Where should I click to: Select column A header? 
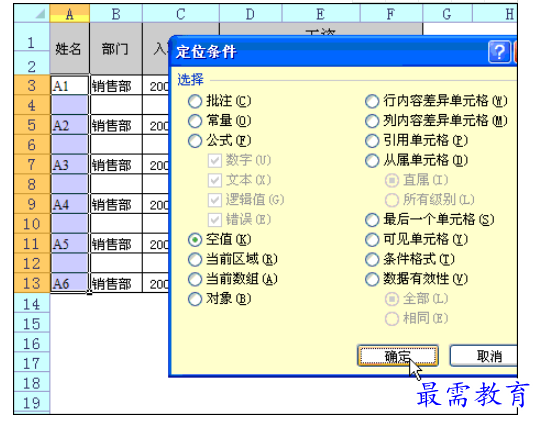(x=70, y=14)
